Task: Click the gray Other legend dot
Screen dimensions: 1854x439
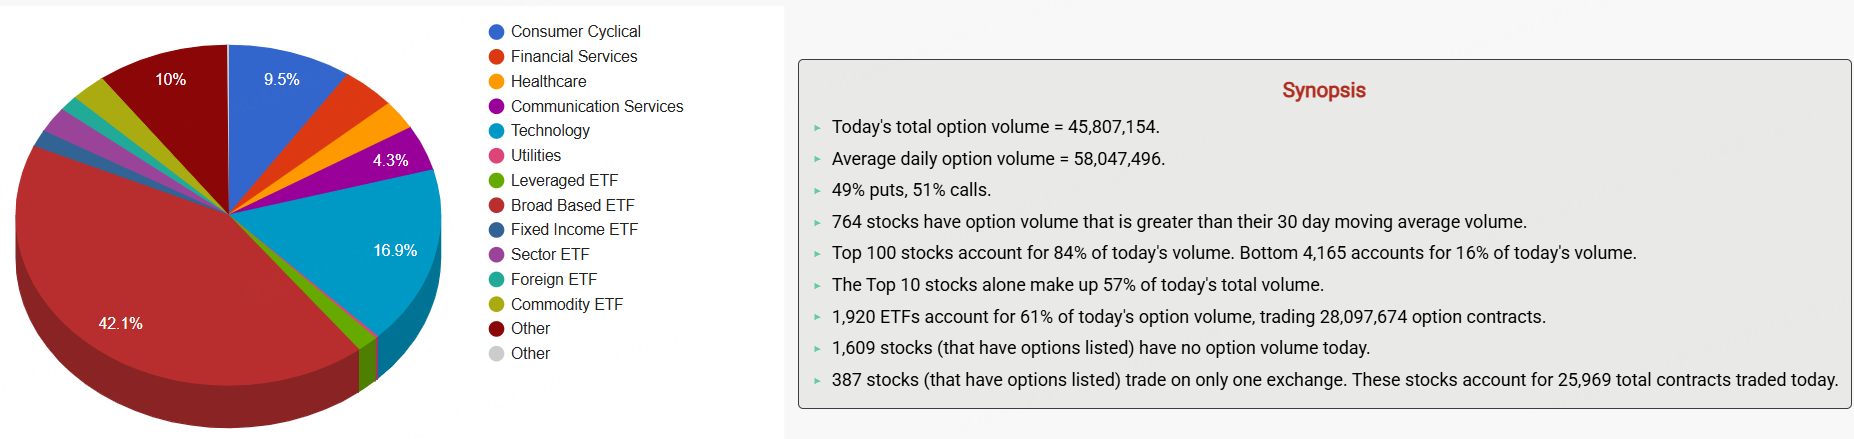Action: click(496, 354)
